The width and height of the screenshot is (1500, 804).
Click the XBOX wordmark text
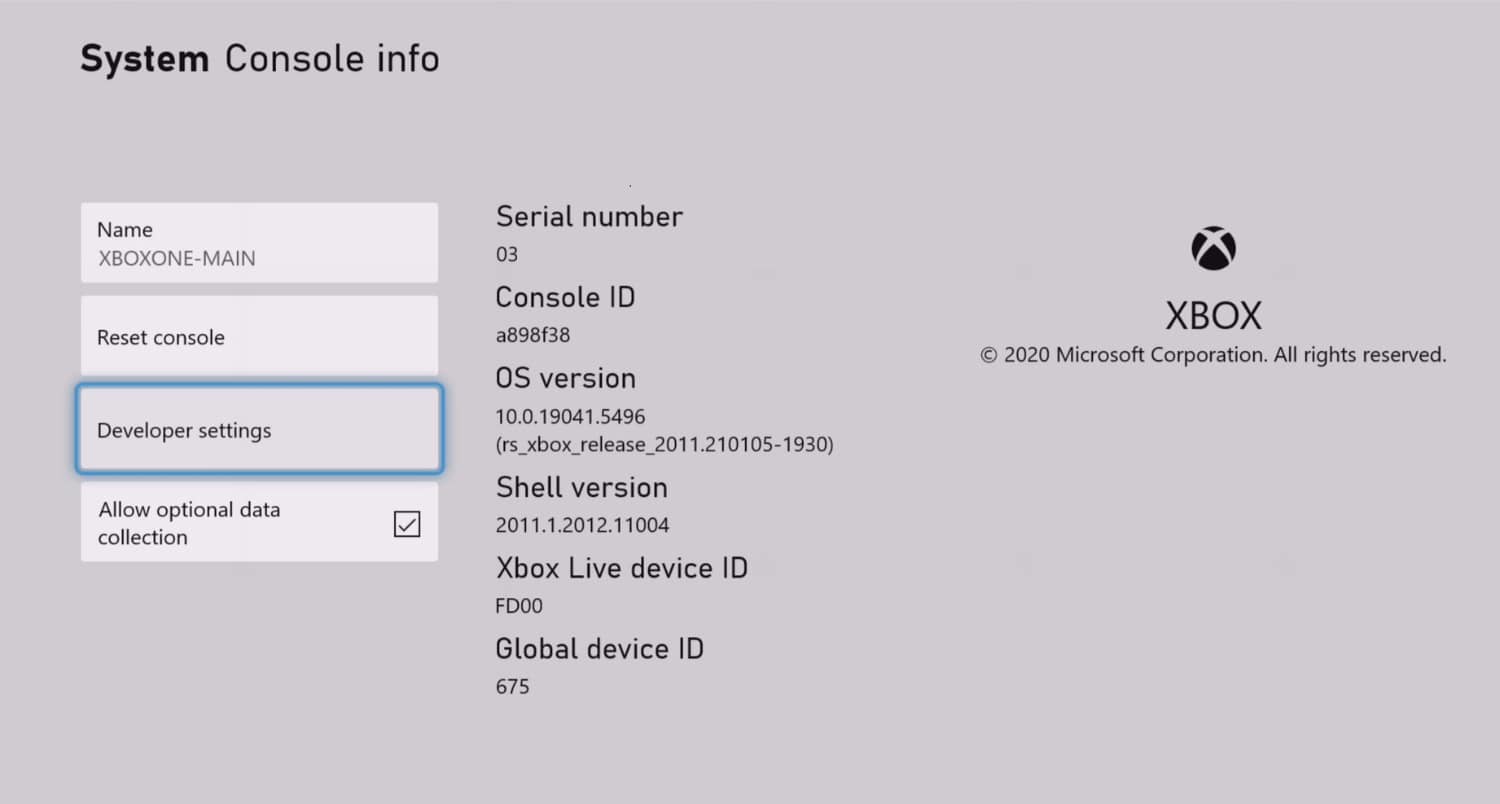1214,316
